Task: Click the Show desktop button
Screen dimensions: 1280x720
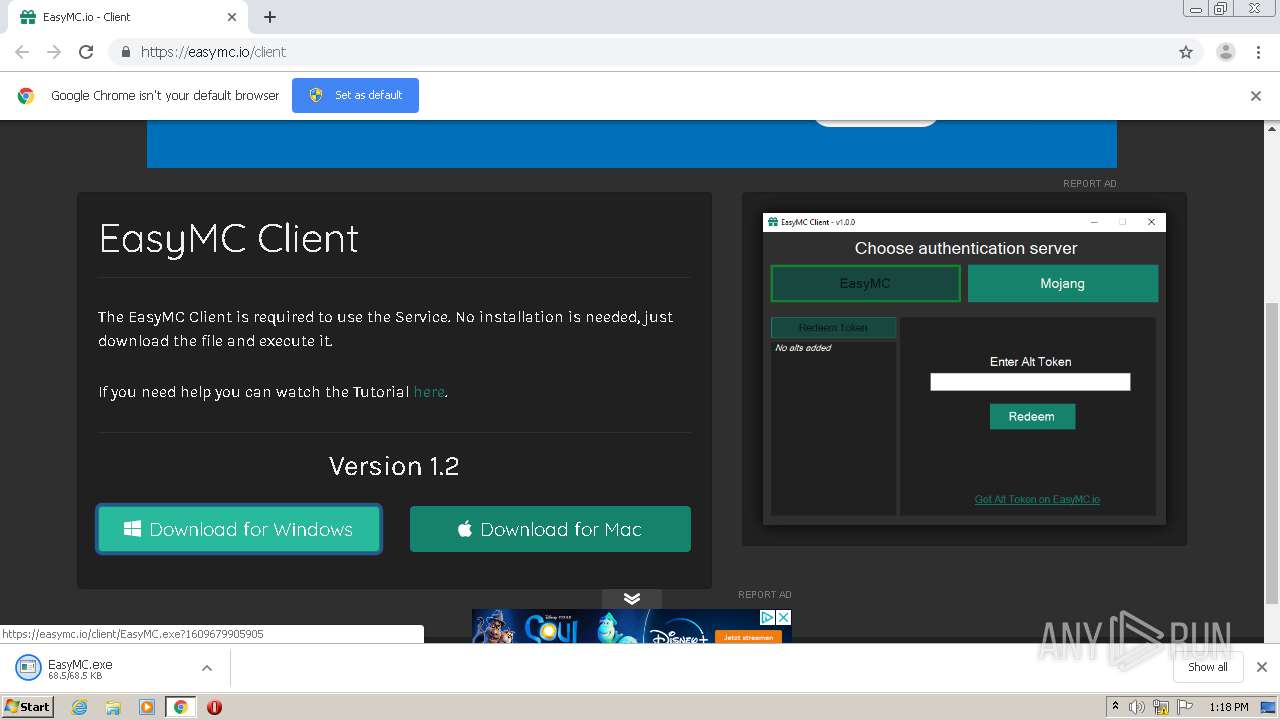Action: (1269, 707)
